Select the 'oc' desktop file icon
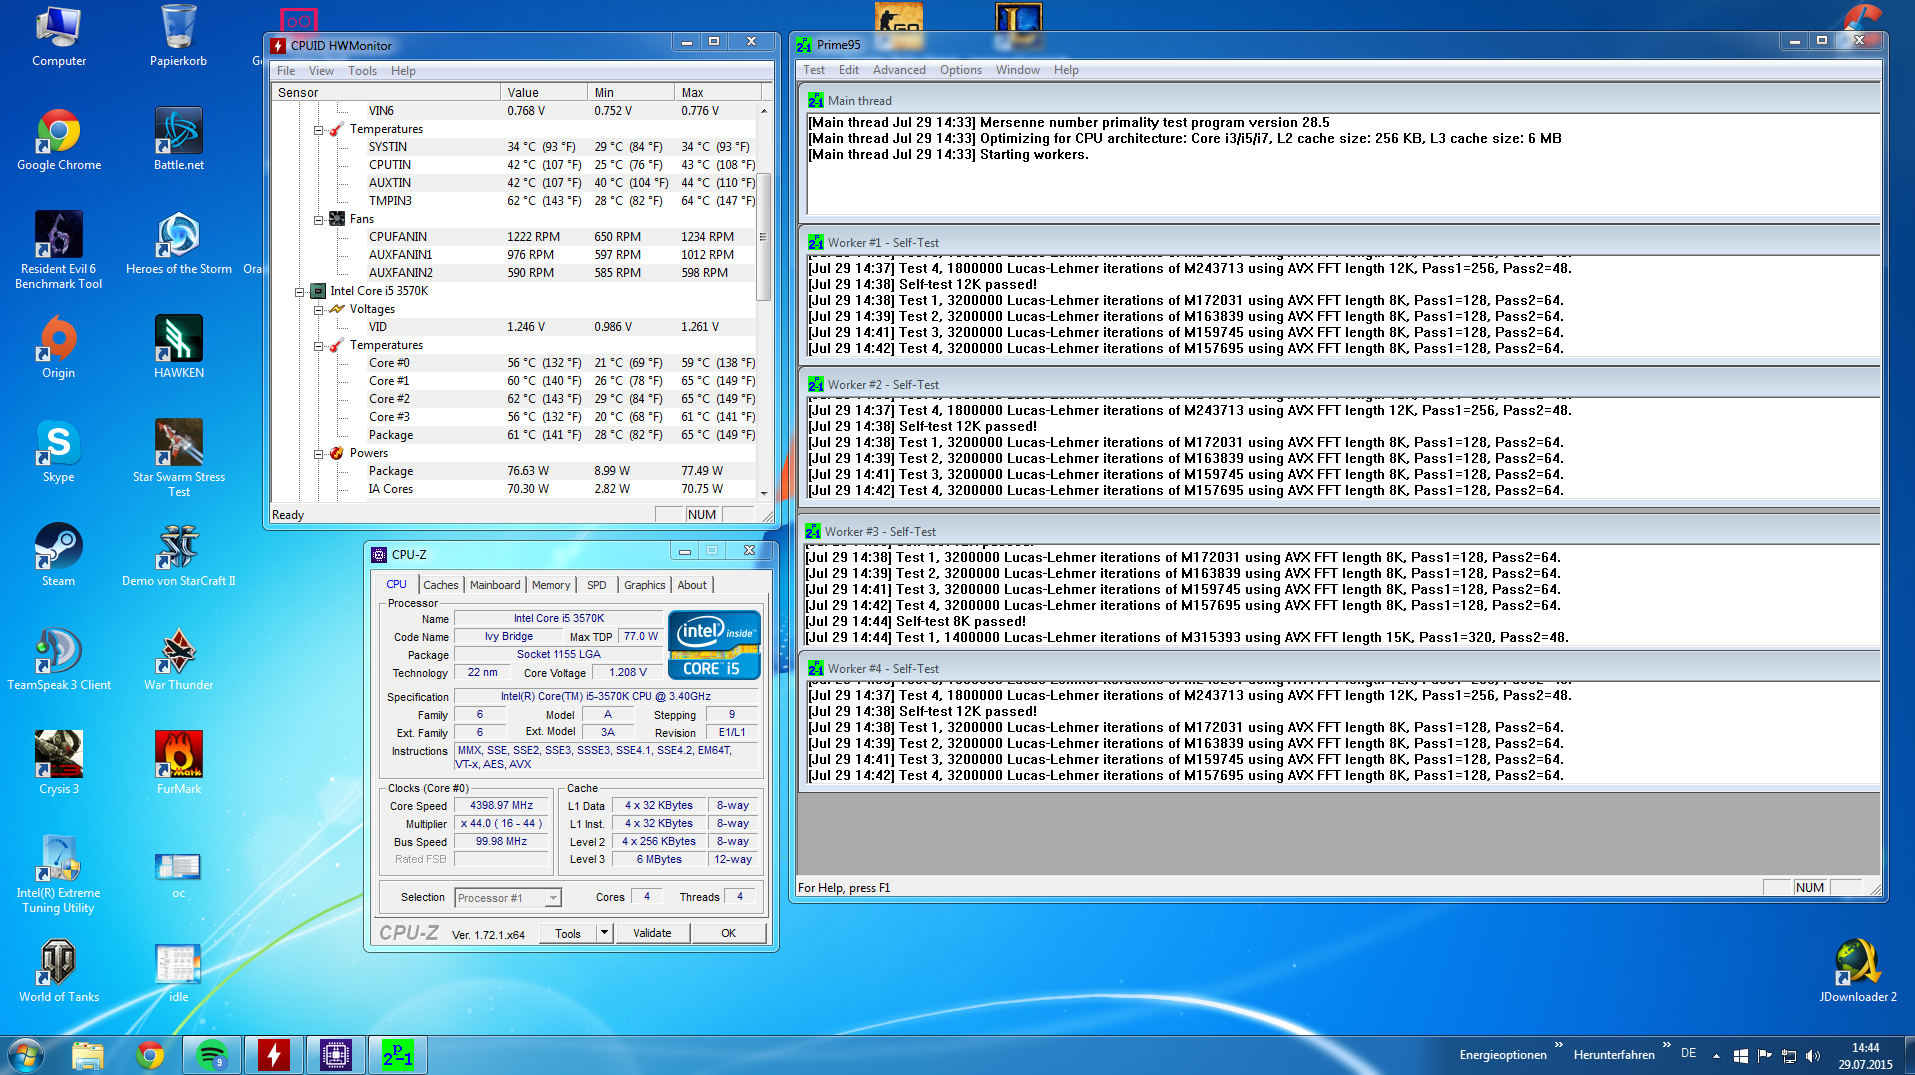The height and width of the screenshot is (1075, 1915). coord(178,875)
